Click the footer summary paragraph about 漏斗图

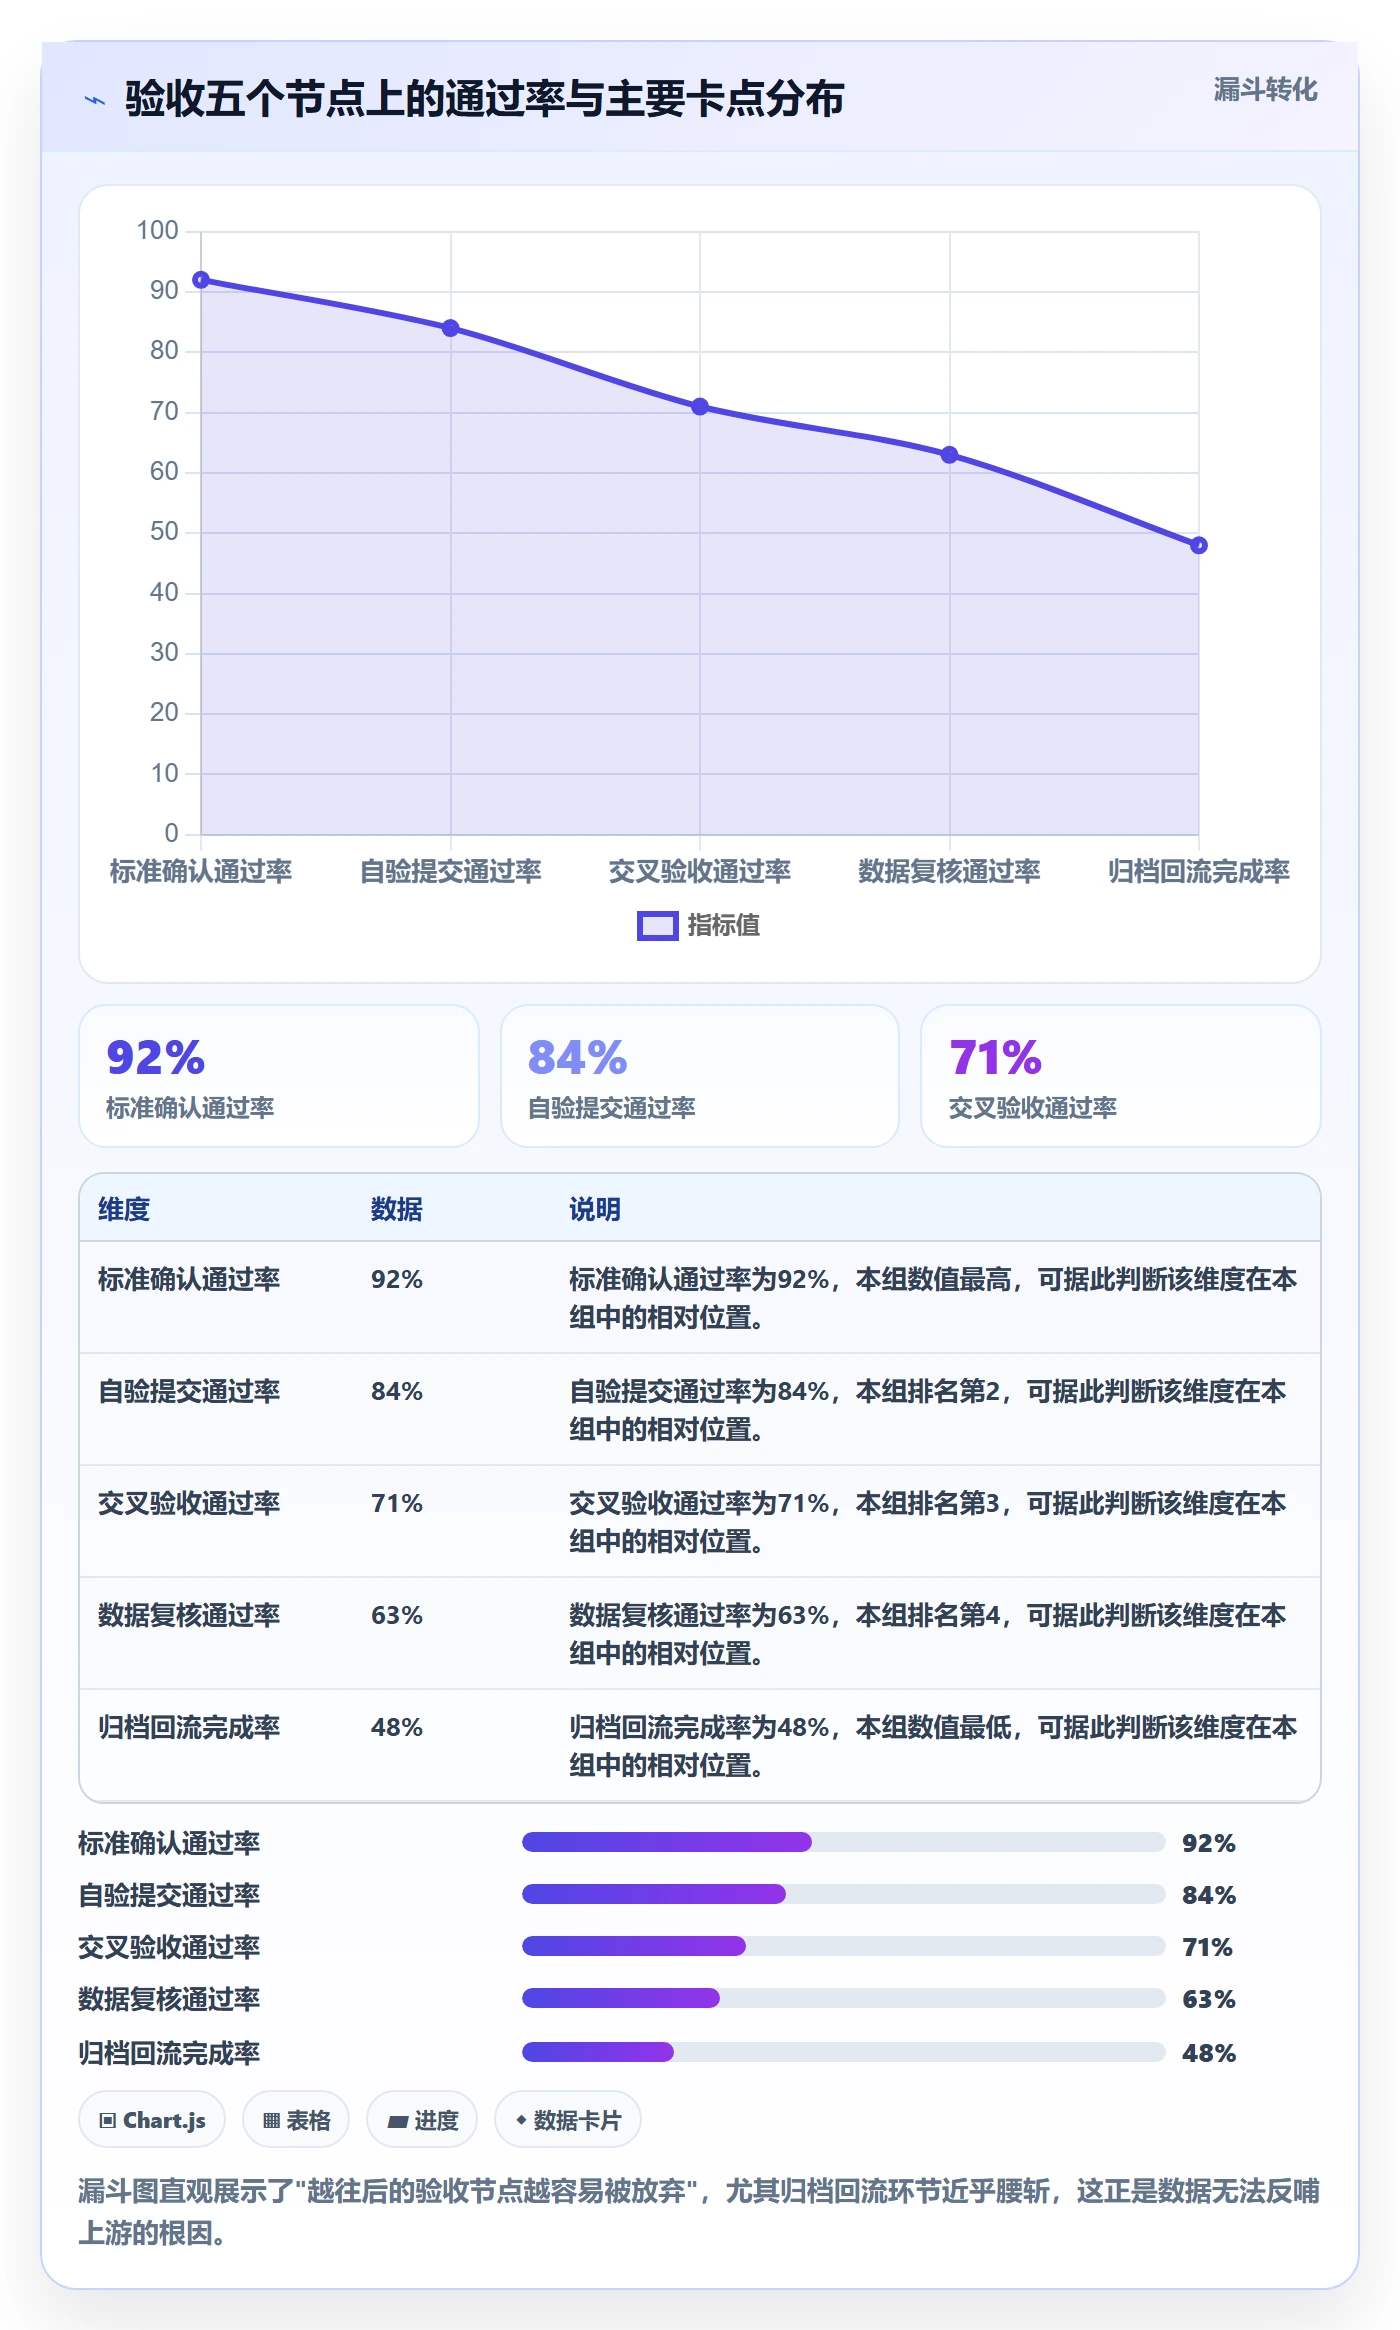699,2211
